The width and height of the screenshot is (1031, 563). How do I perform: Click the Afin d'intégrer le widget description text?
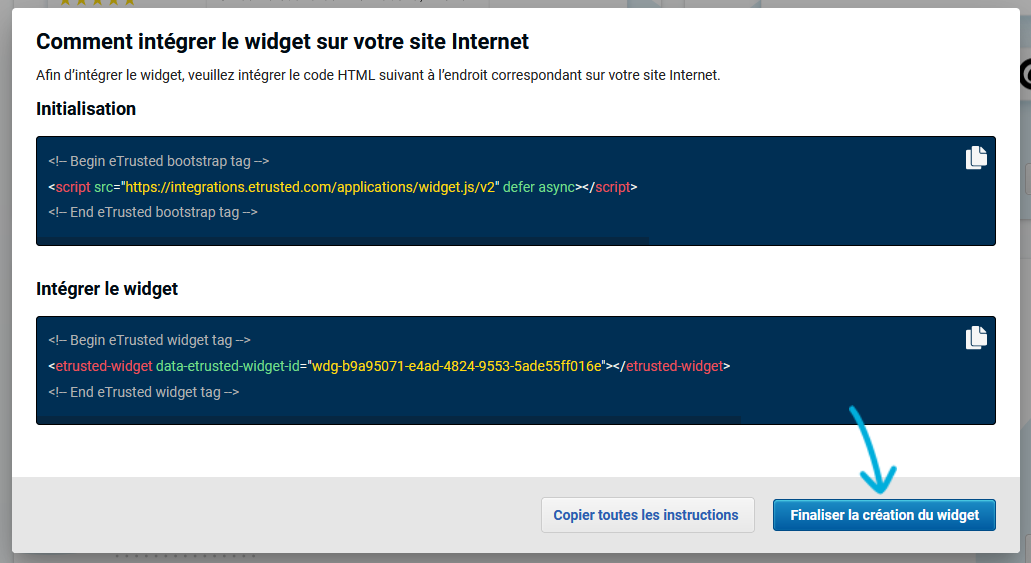click(378, 75)
